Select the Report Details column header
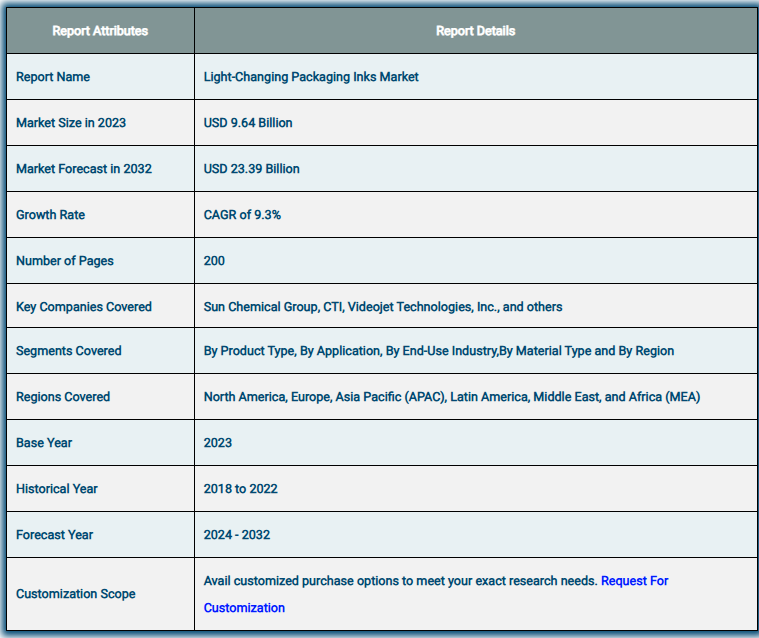Screen dimensions: 759x638 [475, 31]
